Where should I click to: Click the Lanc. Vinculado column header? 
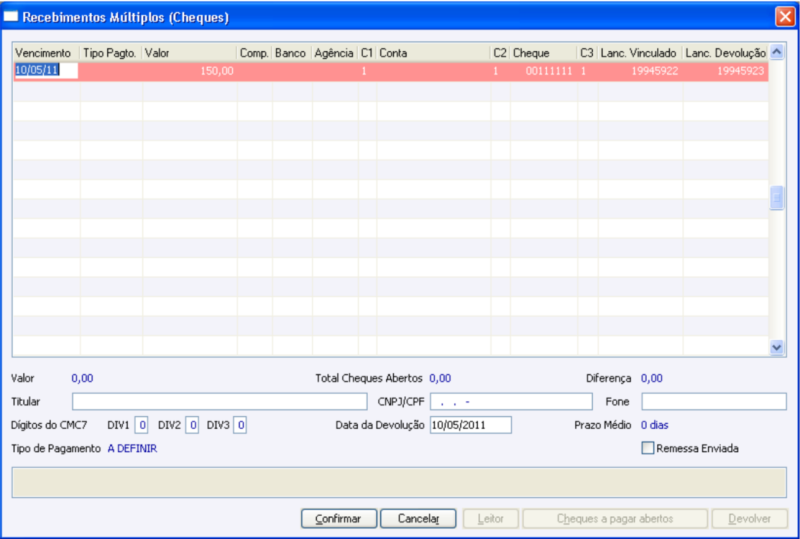pyautogui.click(x=640, y=53)
